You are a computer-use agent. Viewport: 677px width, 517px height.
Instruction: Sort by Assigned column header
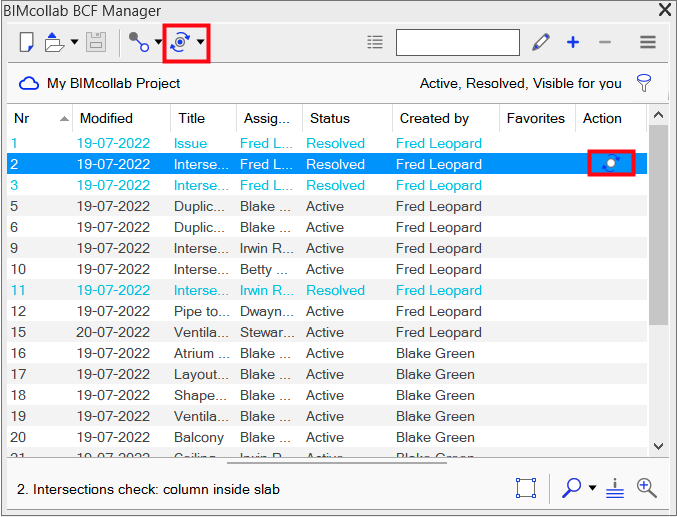pyautogui.click(x=269, y=118)
